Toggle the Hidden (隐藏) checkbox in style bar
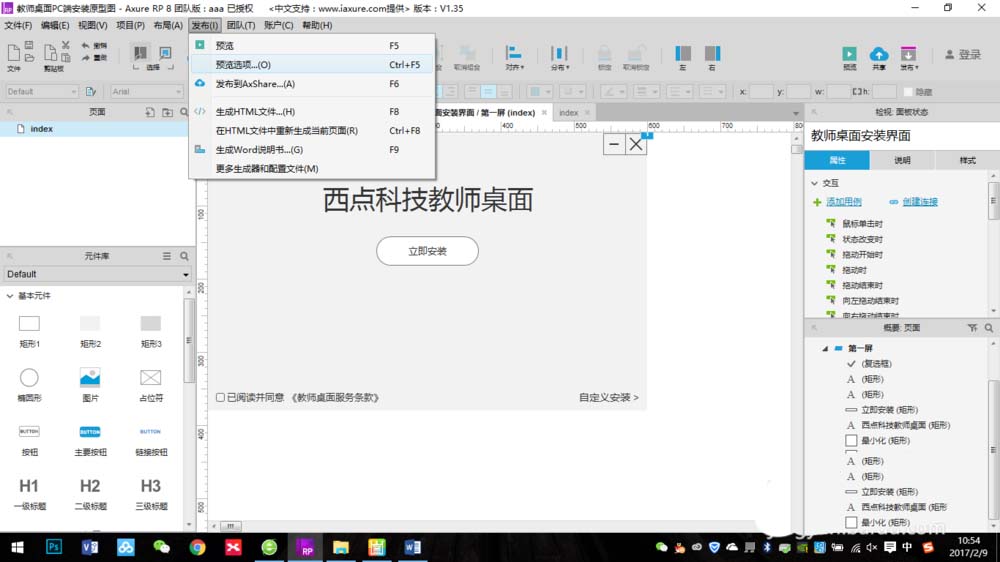The height and width of the screenshot is (562, 1000). pos(908,92)
